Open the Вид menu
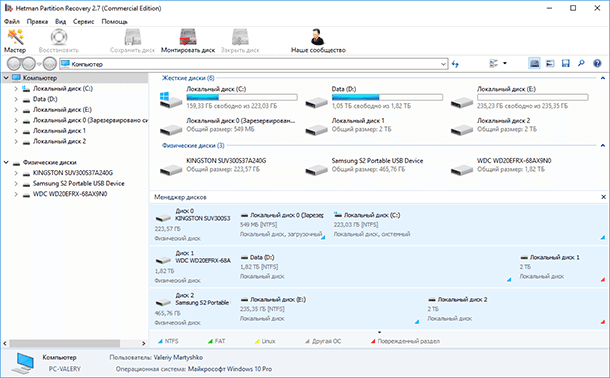This screenshot has height=378, width=610. (60, 21)
